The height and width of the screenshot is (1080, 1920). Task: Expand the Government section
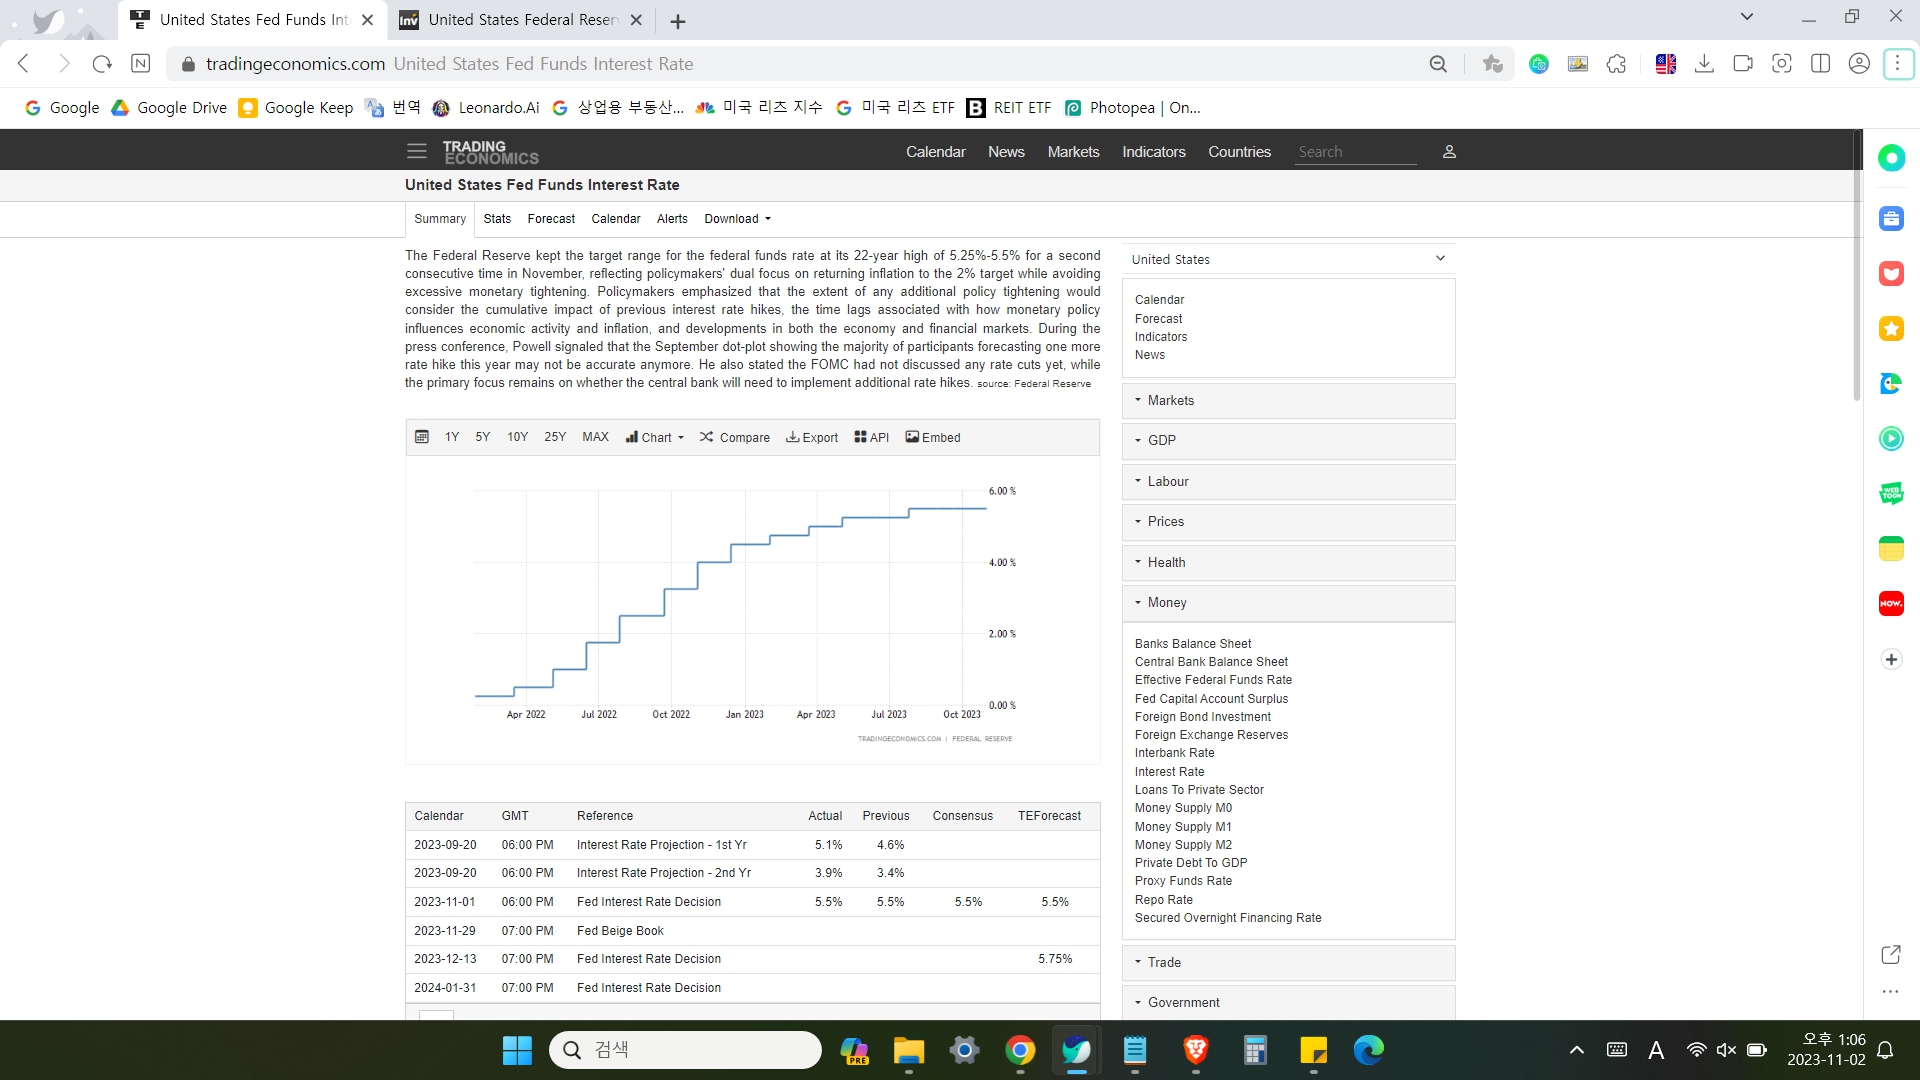click(x=1288, y=1002)
